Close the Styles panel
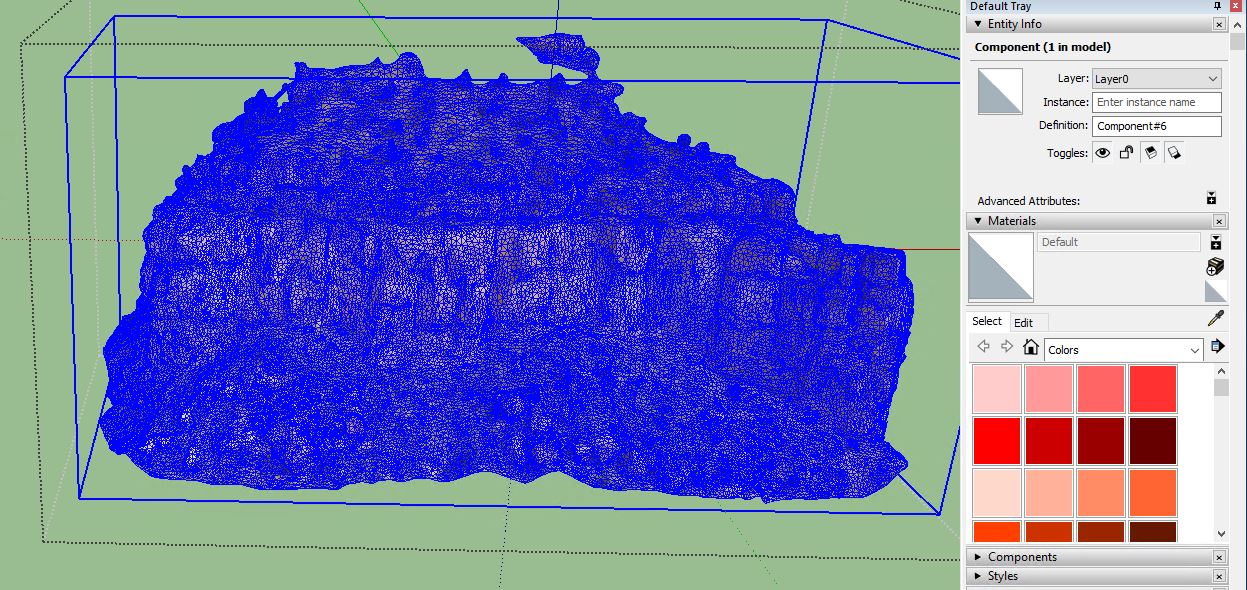This screenshot has height=590, width=1247. pos(1219,576)
